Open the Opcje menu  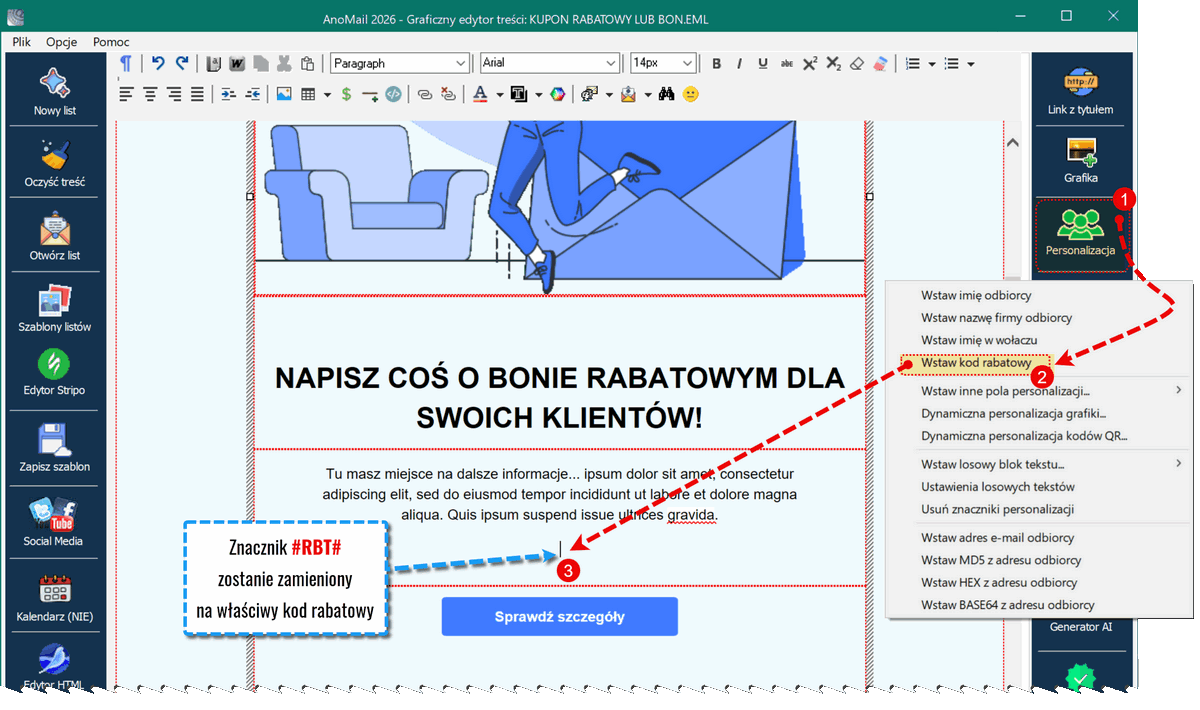(62, 42)
